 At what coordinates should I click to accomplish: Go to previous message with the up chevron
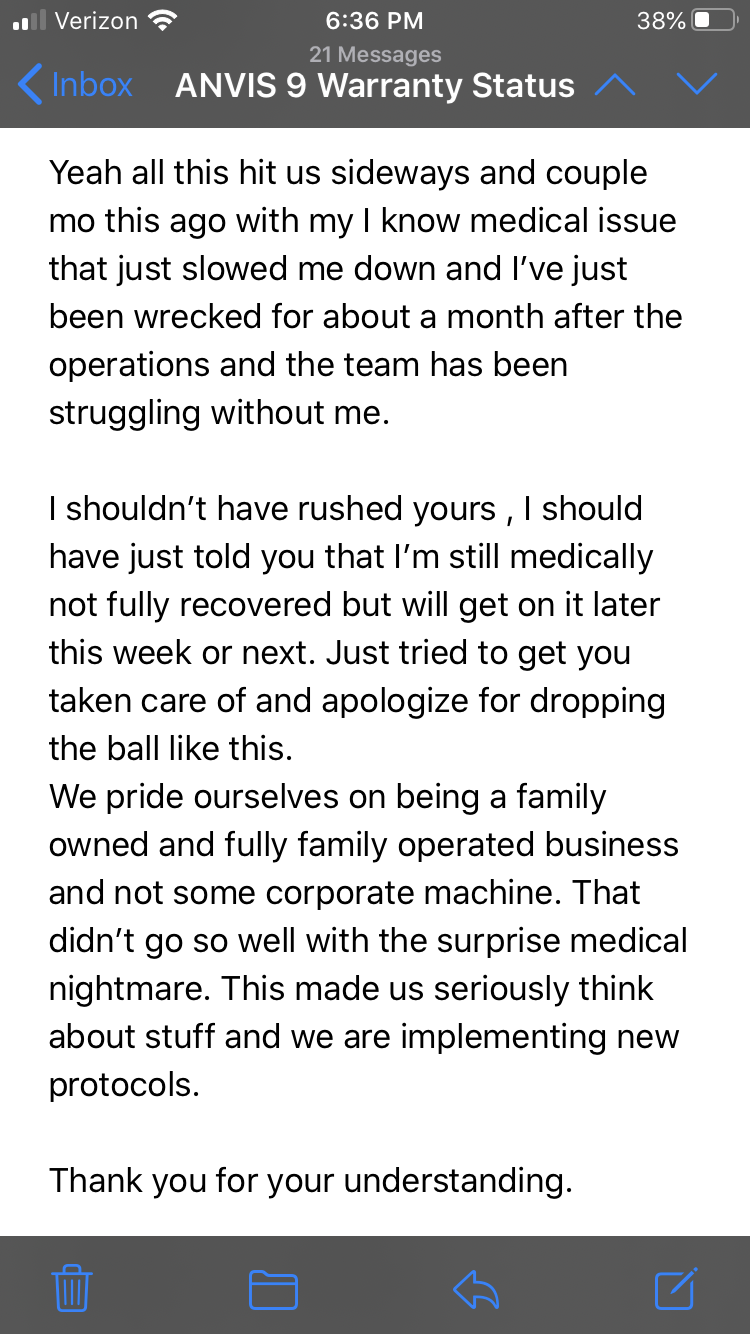pos(615,85)
